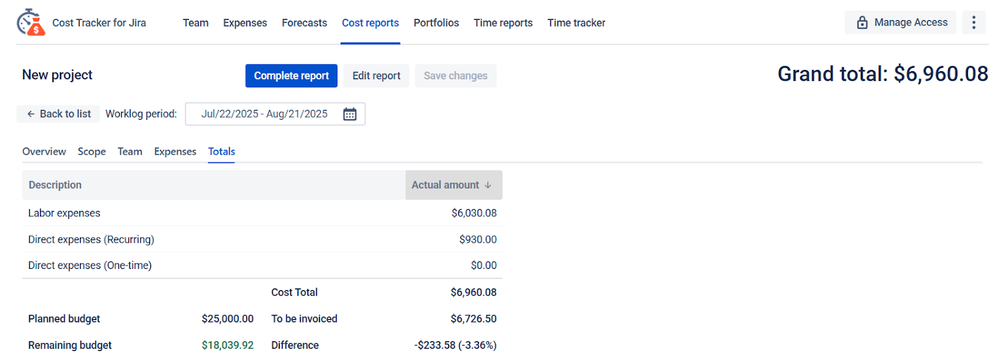Switch to Portfolios in the navigation bar
The image size is (998, 360).
click(x=436, y=23)
